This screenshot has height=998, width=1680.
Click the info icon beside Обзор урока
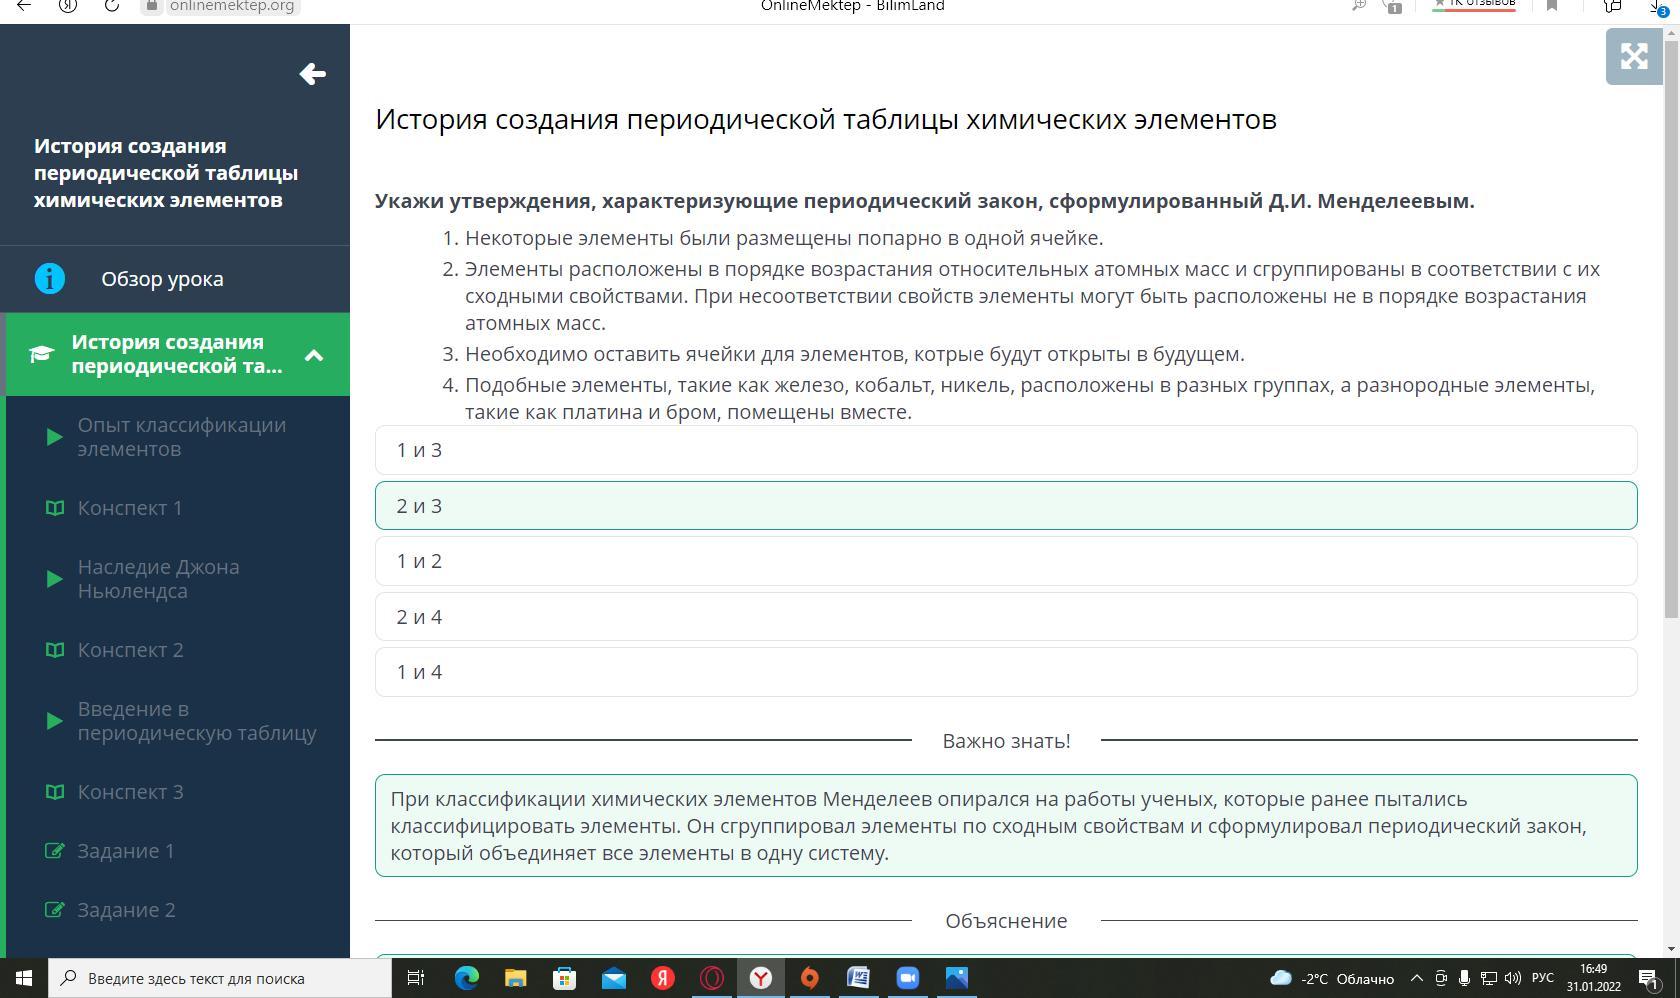pyautogui.click(x=50, y=279)
